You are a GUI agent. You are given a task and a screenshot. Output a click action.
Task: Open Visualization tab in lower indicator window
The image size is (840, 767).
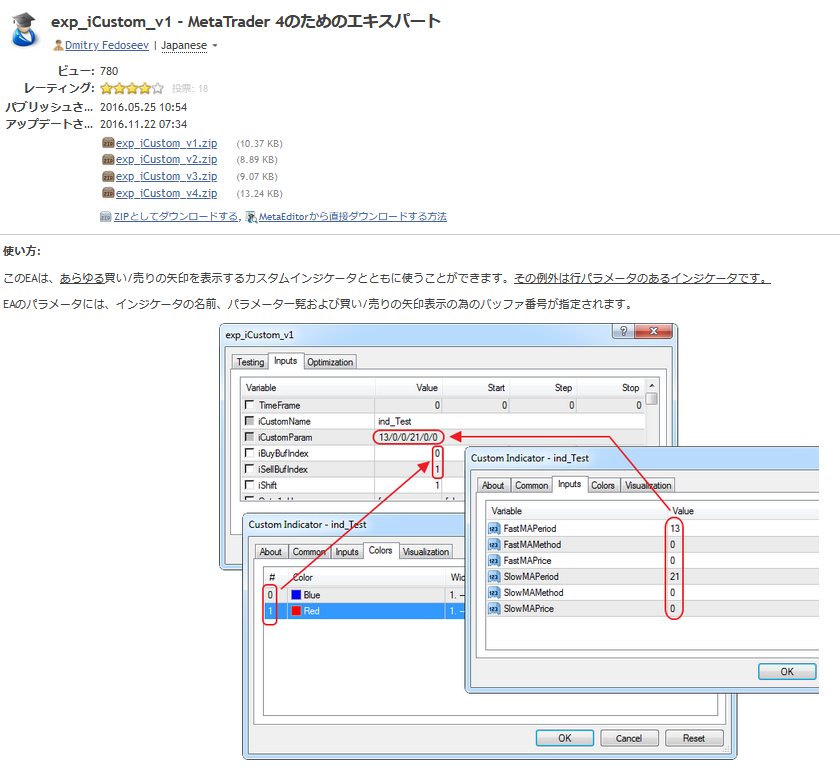pos(426,552)
